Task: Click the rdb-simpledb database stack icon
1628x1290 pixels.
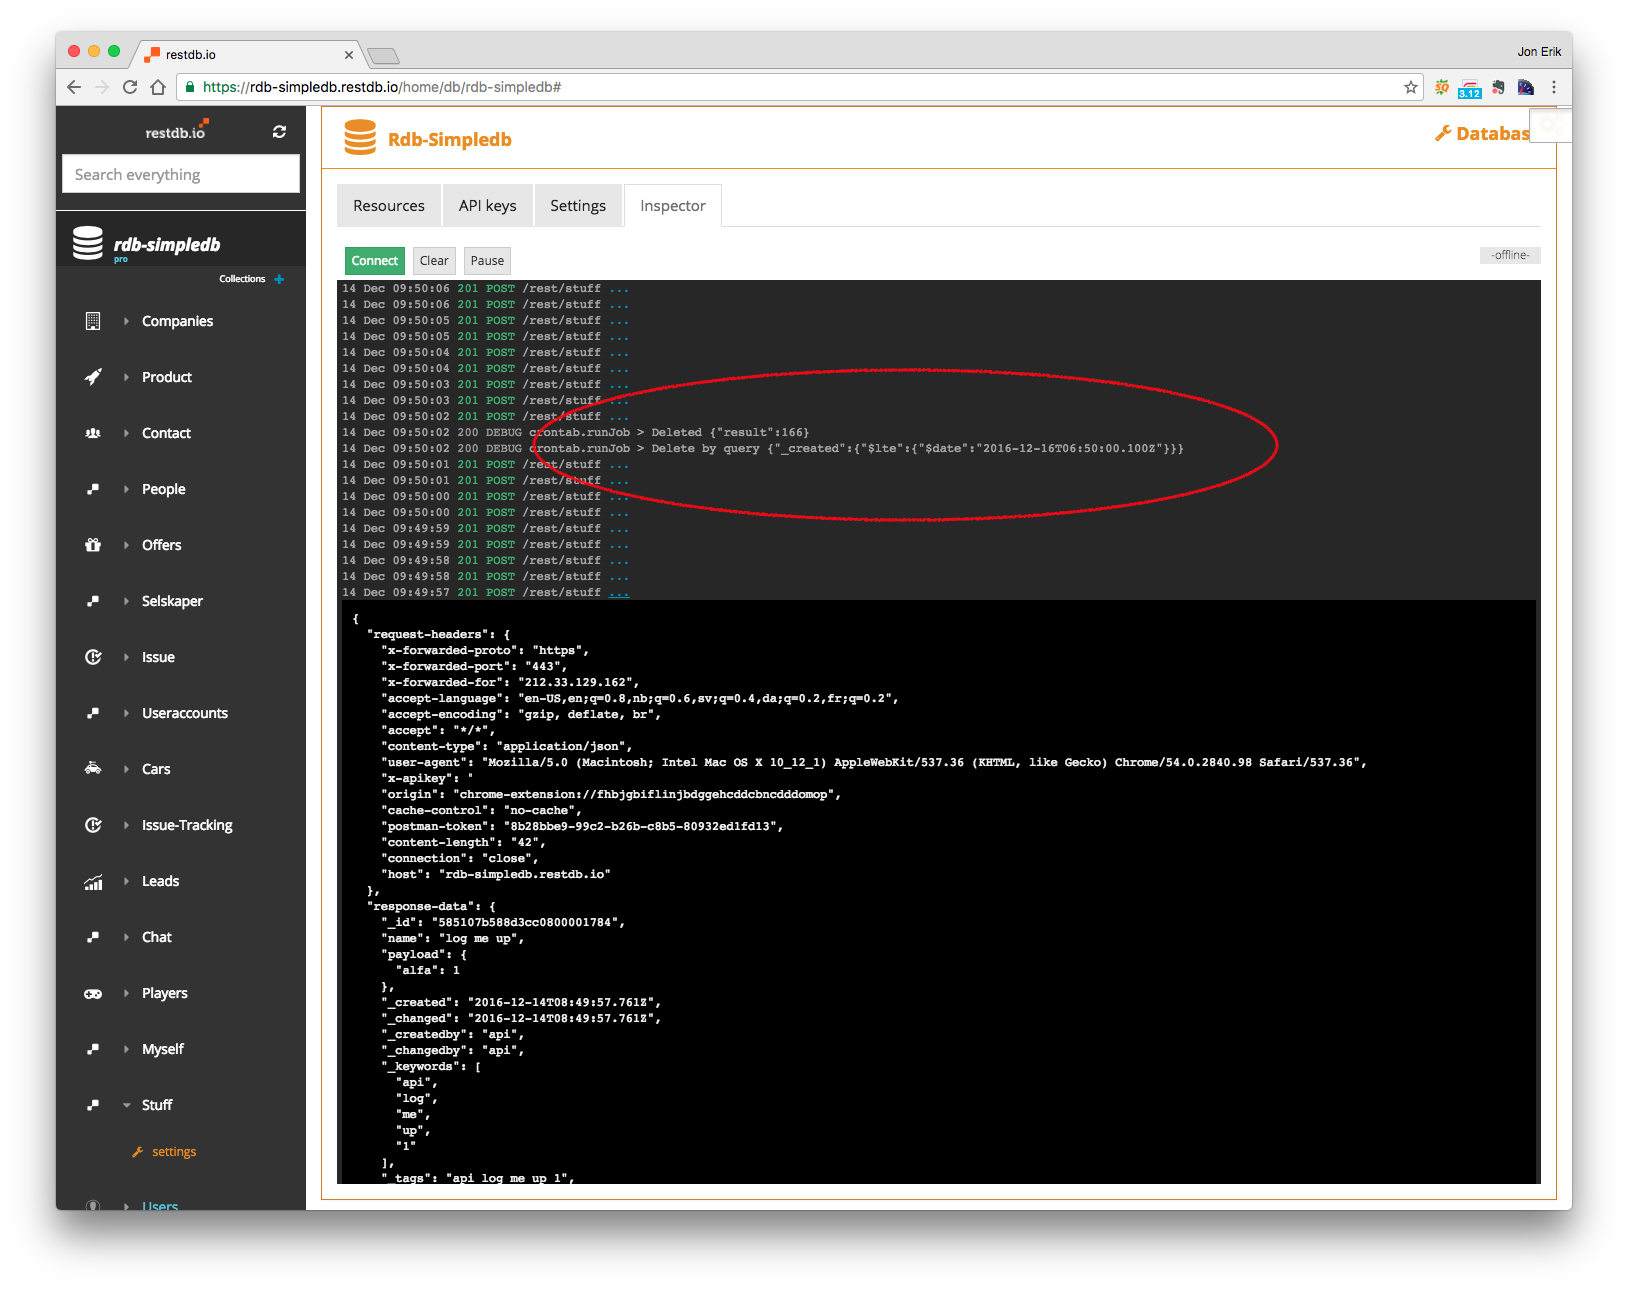Action: pos(88,243)
